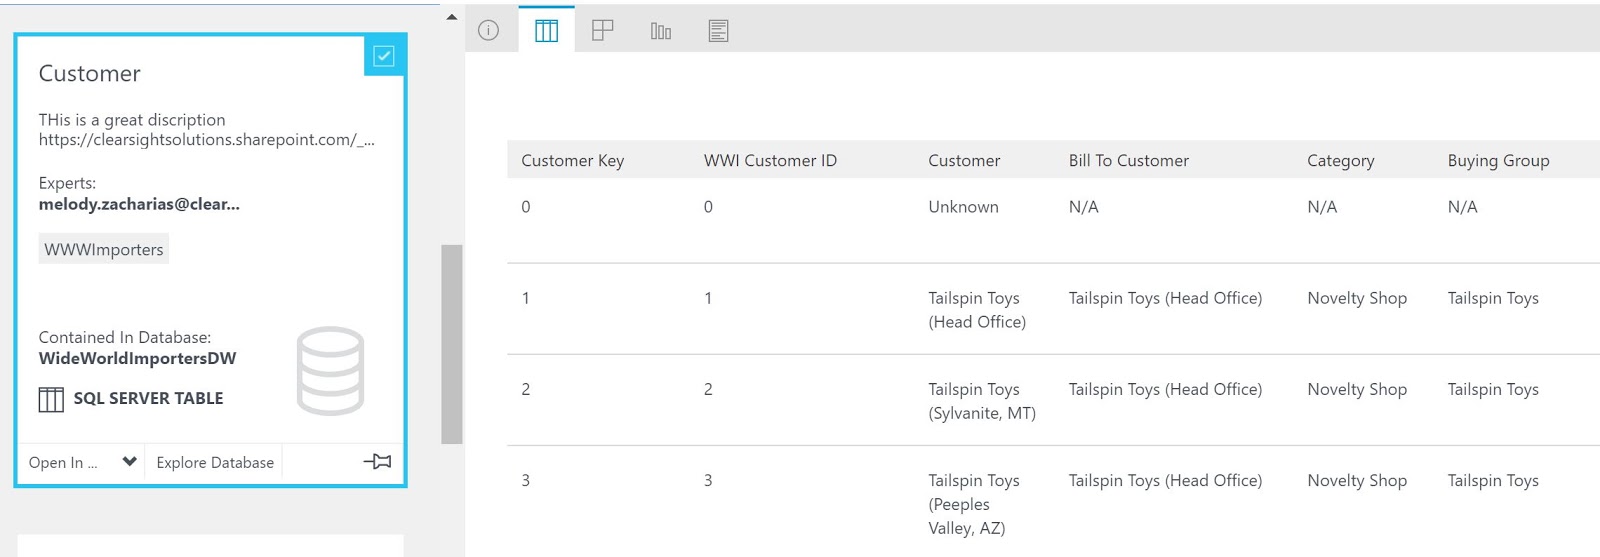
Task: Click expert melody.zacharias email
Action: tap(139, 204)
